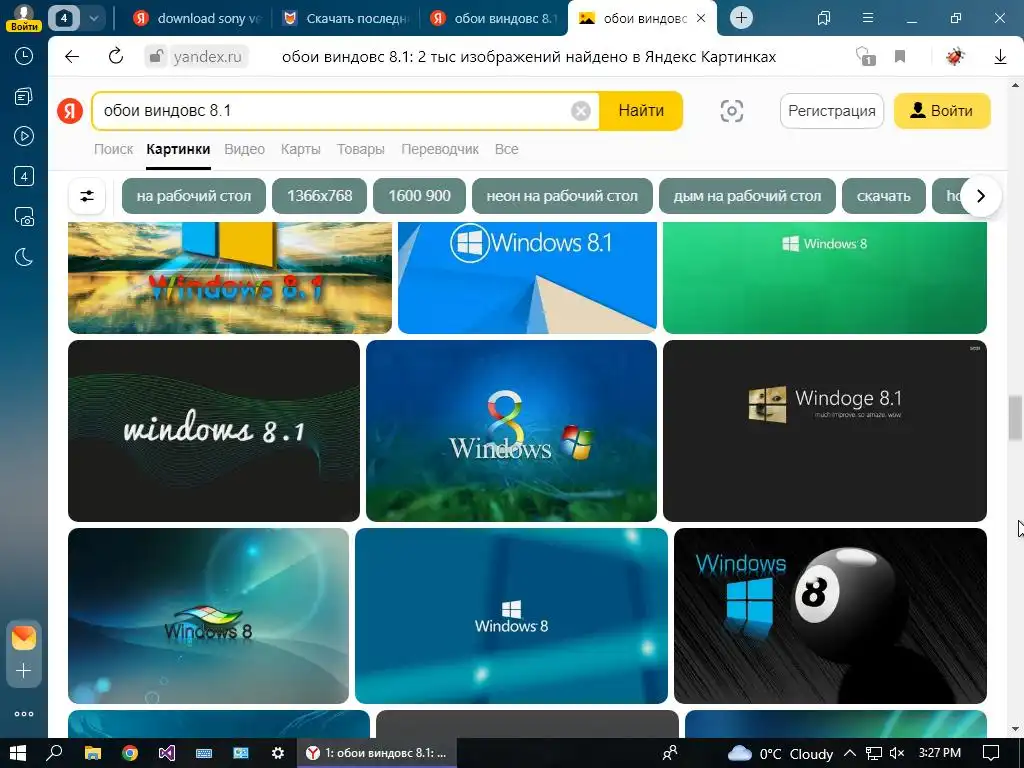Bookmark this page with the bookmark icon
The width and height of the screenshot is (1024, 768).
900,57
